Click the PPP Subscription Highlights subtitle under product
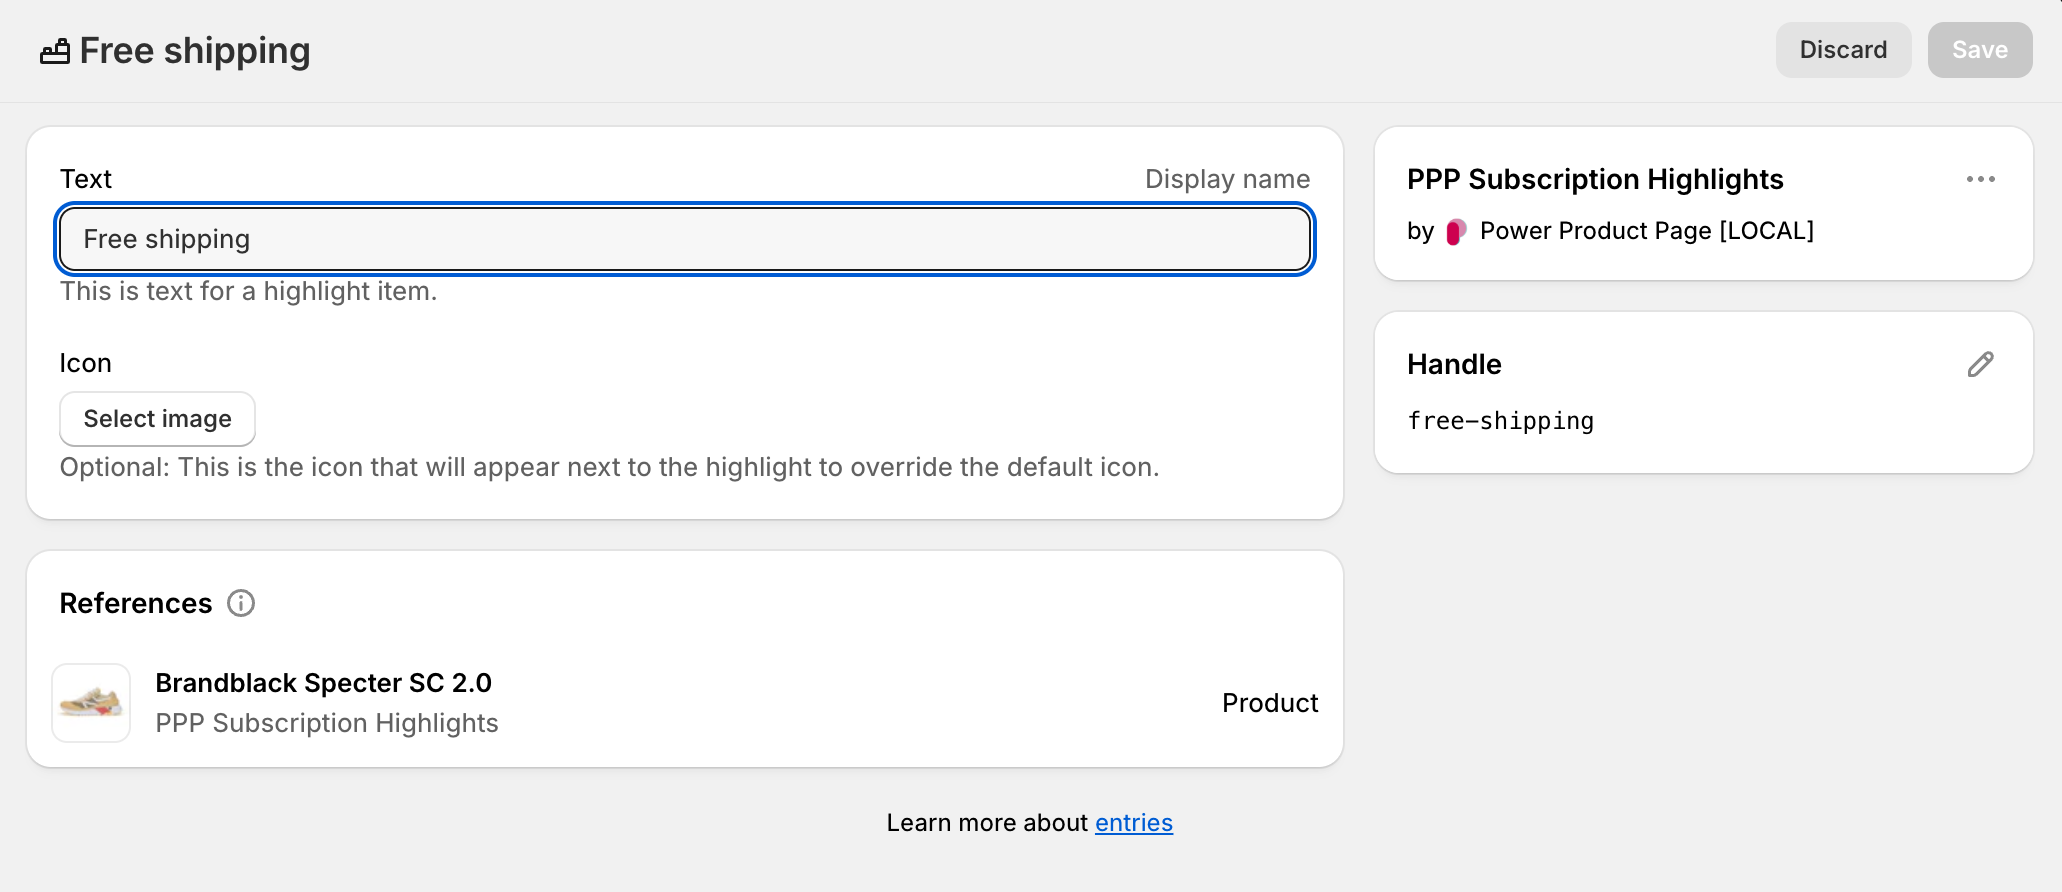The height and width of the screenshot is (892, 2062). tap(327, 723)
